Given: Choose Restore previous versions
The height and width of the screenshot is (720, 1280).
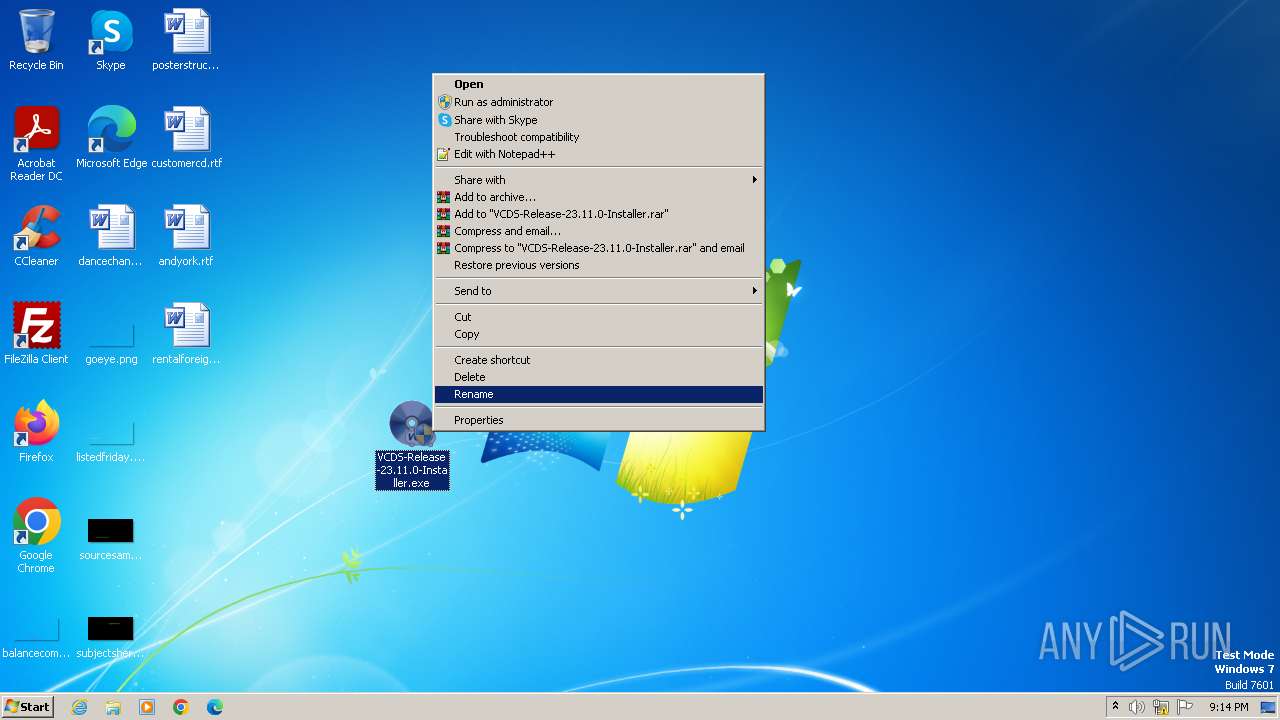Looking at the screenshot, I should [x=599, y=265].
